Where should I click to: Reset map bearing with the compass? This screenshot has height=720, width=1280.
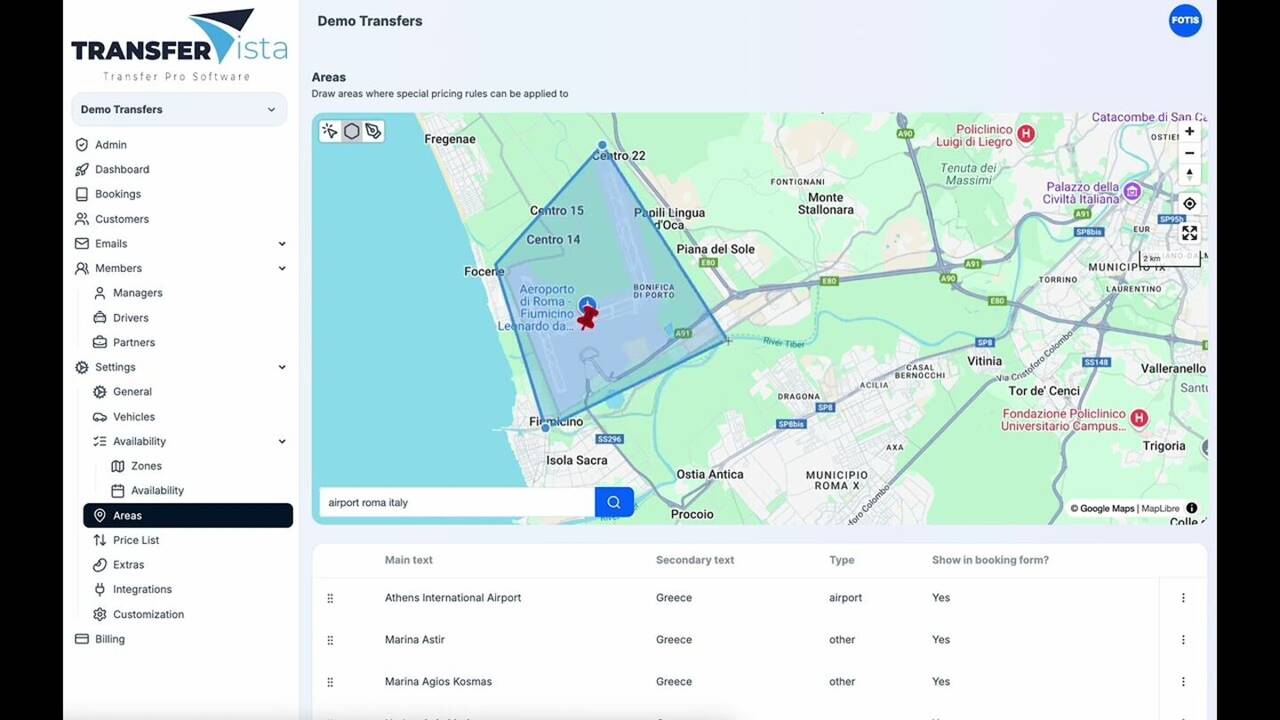pos(1189,175)
